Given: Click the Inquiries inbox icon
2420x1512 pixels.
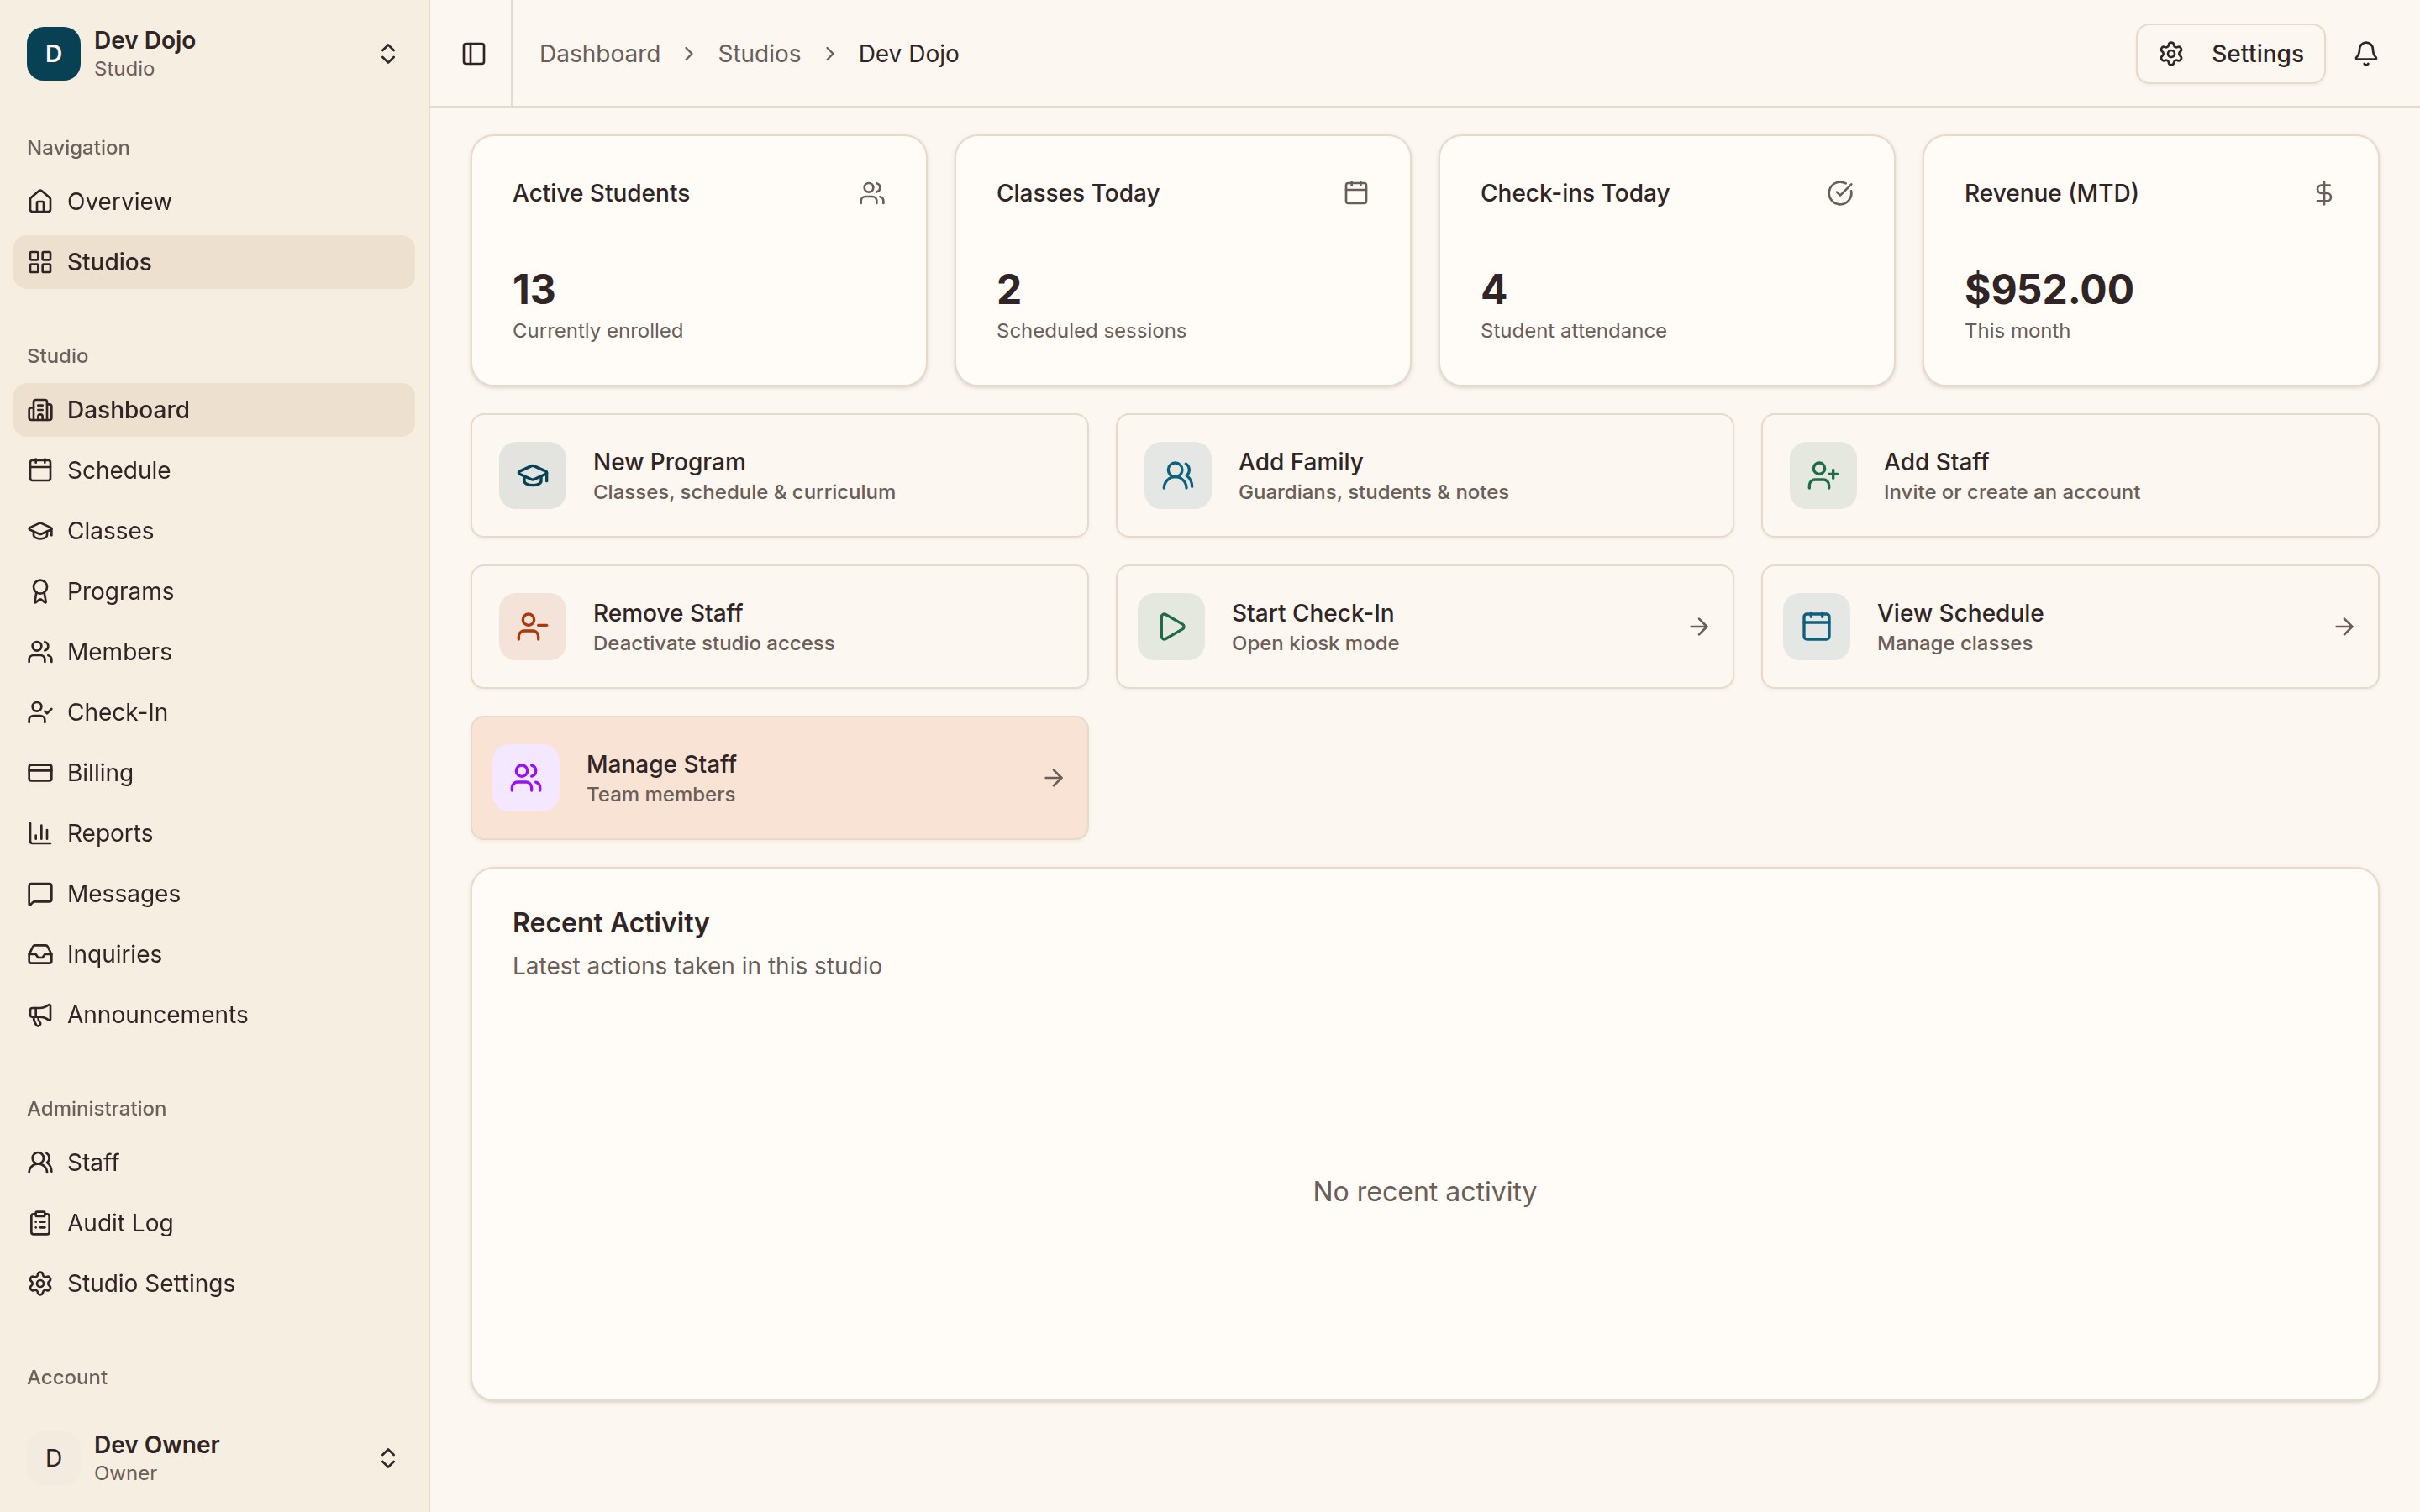Looking at the screenshot, I should click(x=40, y=954).
